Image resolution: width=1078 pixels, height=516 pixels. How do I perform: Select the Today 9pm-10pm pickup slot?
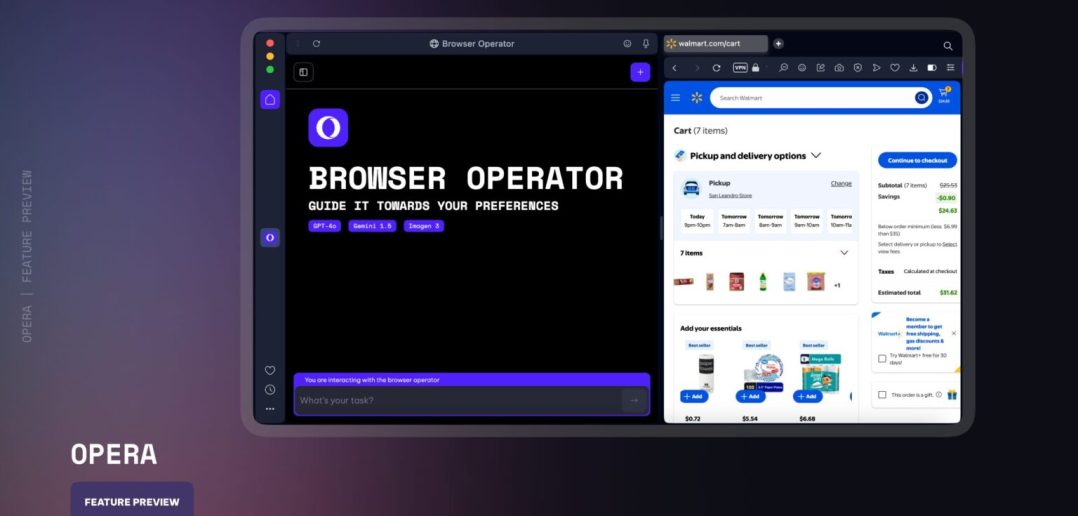coord(695,221)
